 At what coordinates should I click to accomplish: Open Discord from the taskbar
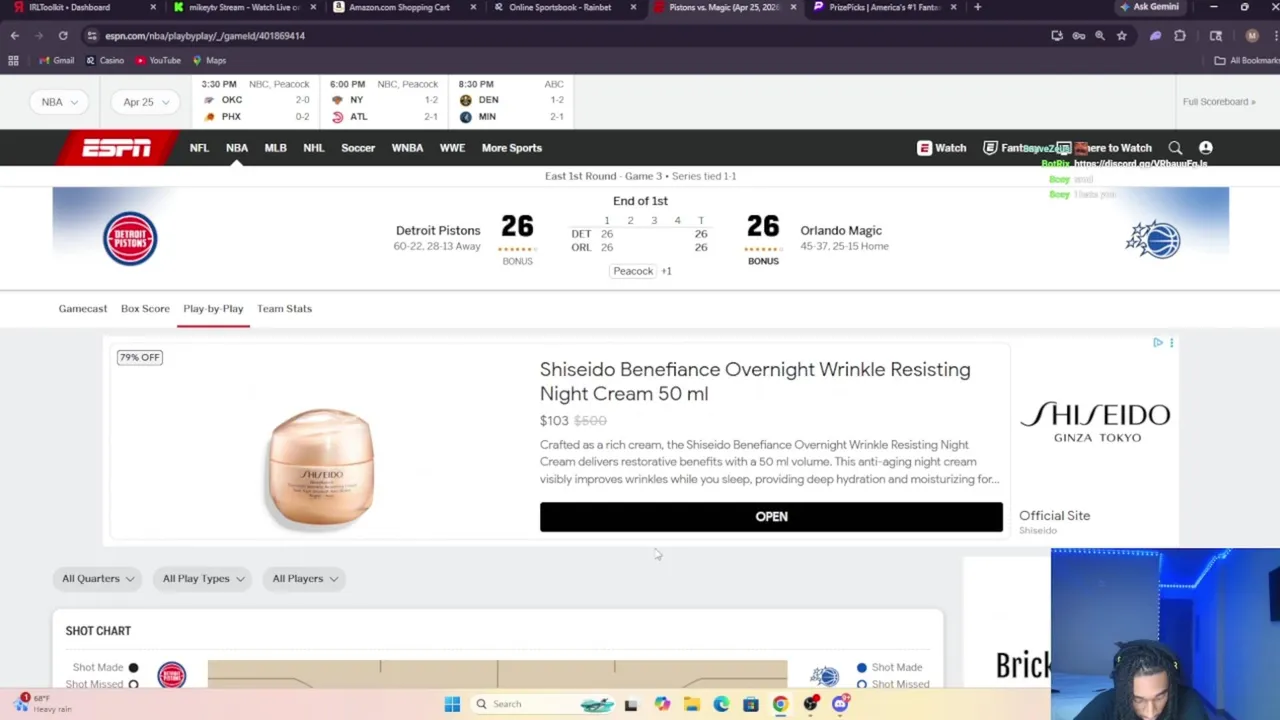(x=840, y=704)
